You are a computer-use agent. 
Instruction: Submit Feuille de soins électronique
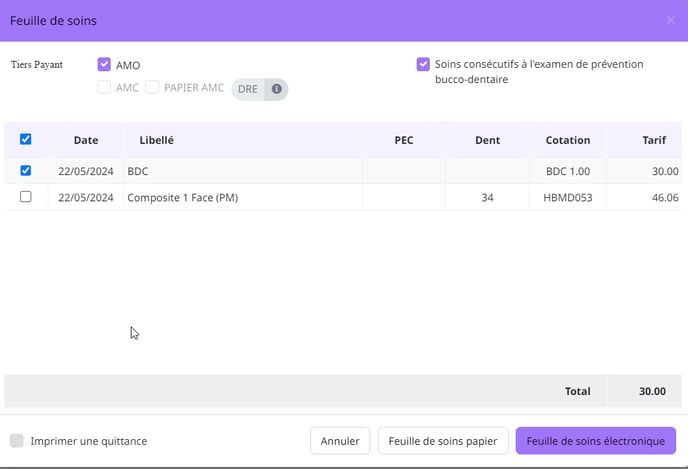pos(595,441)
